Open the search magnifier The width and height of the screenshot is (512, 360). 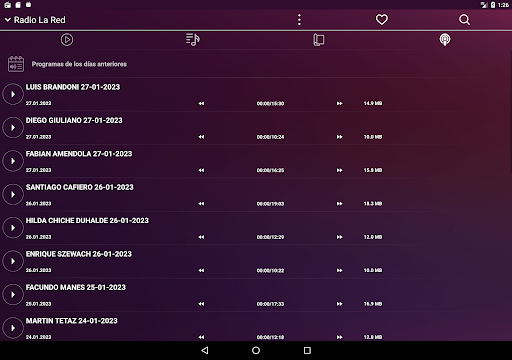point(464,20)
